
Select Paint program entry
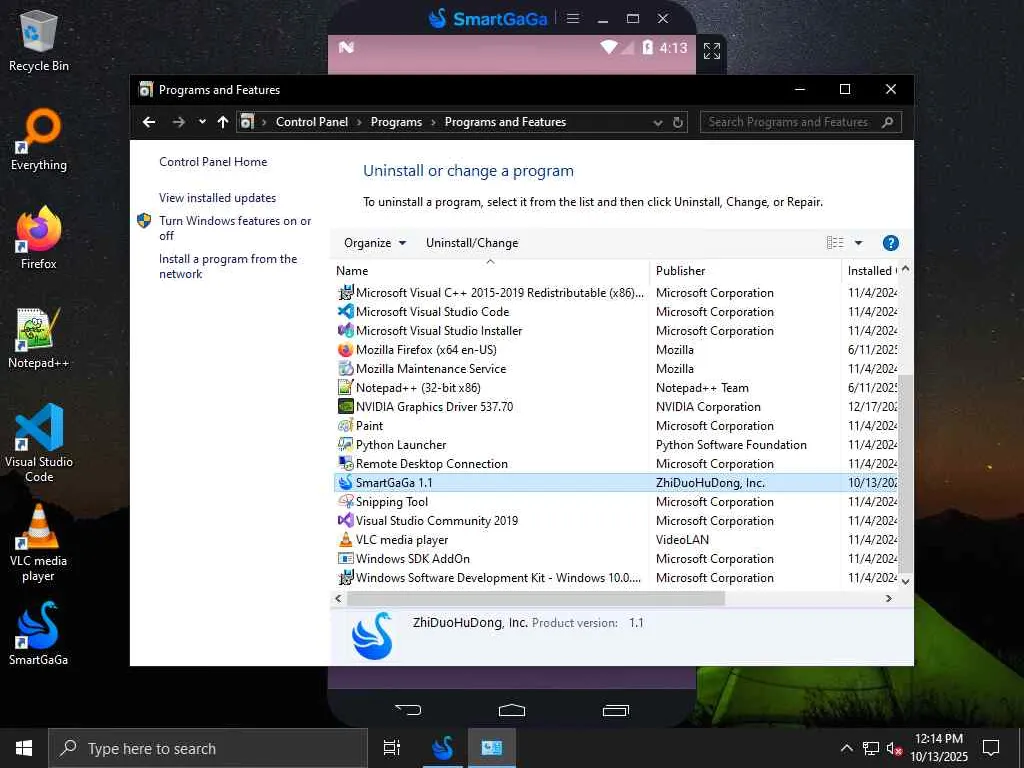pos(369,426)
